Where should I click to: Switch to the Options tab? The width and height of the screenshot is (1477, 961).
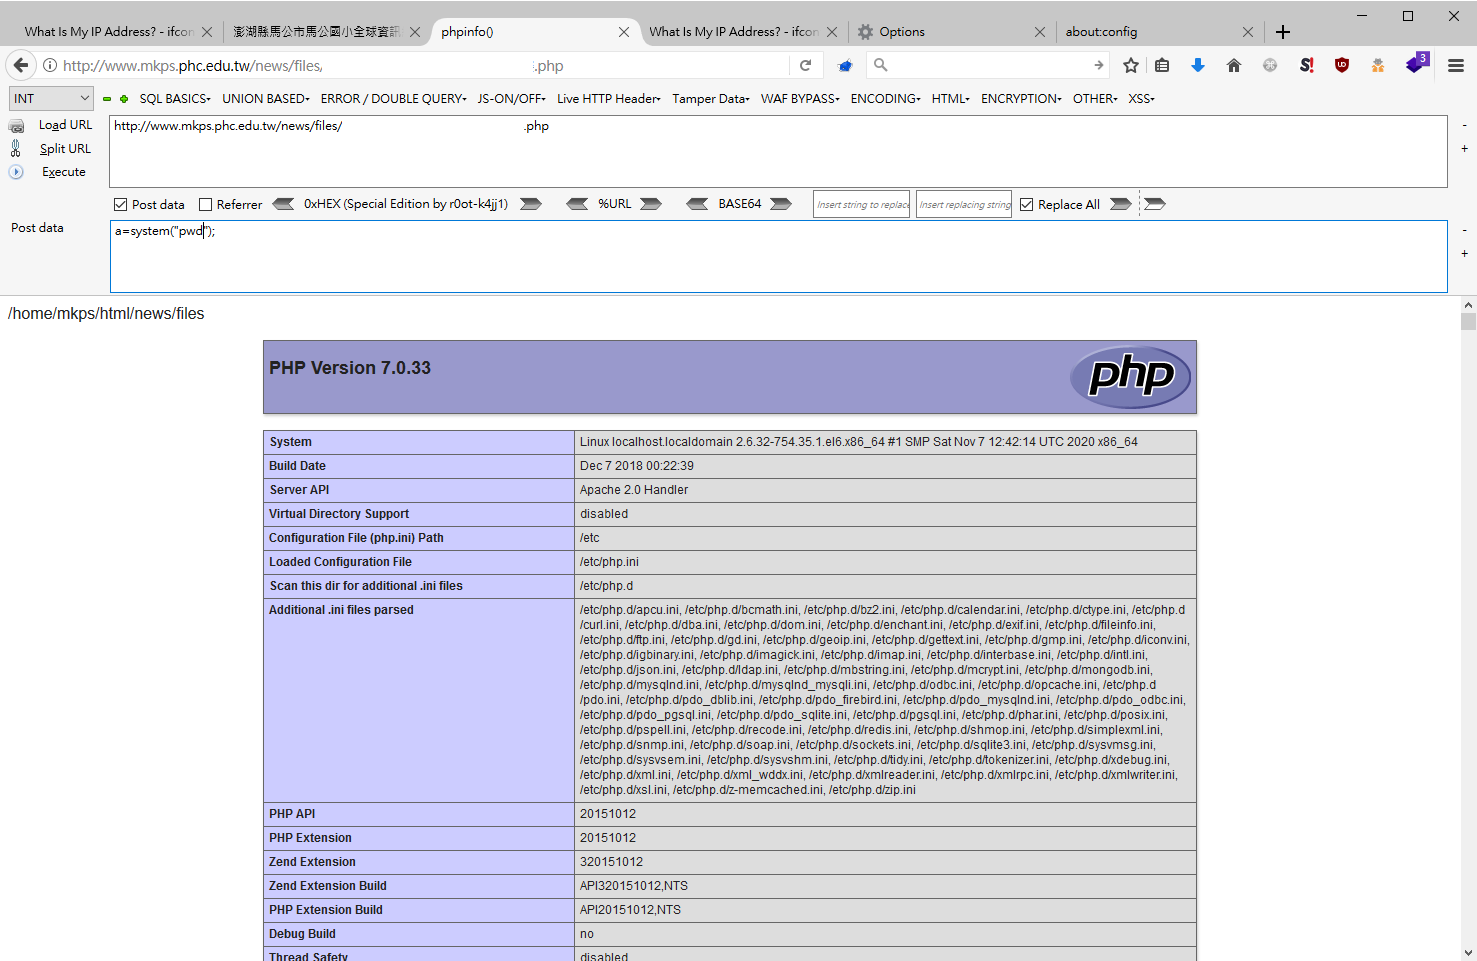pyautogui.click(x=951, y=32)
